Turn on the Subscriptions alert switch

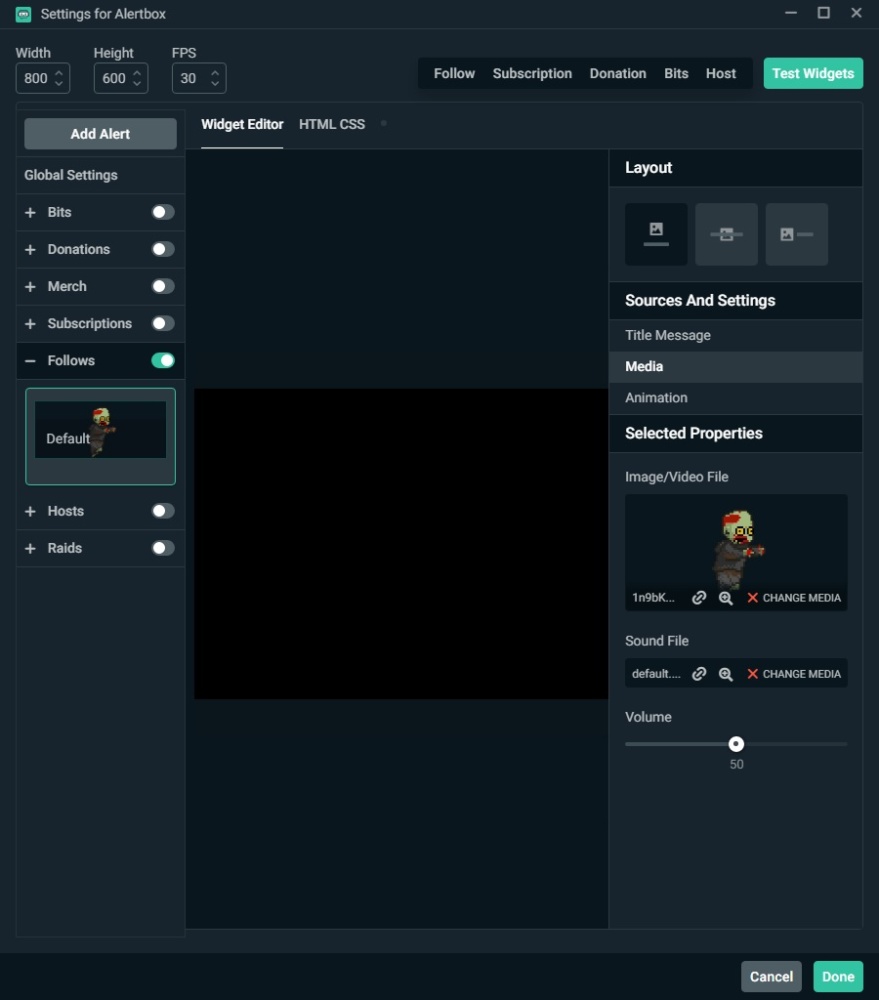163,323
